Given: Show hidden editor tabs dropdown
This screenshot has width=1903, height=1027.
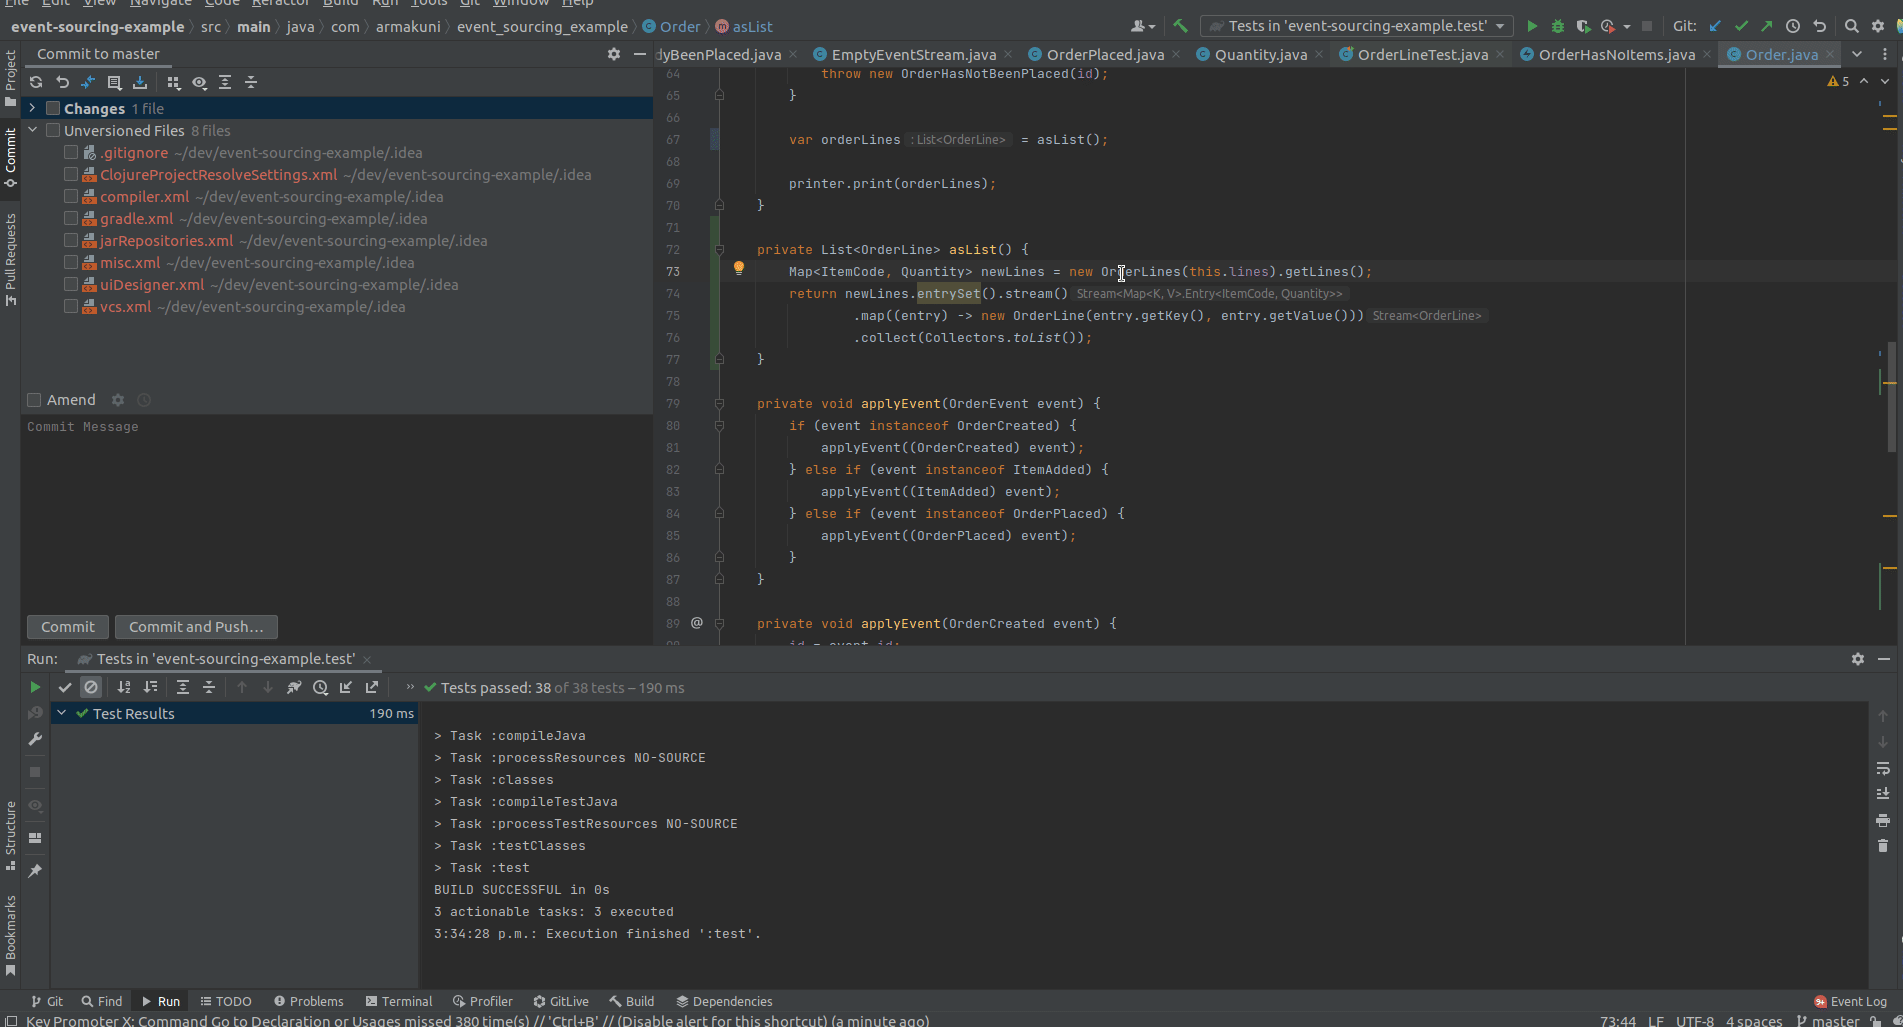Looking at the screenshot, I should point(1857,54).
